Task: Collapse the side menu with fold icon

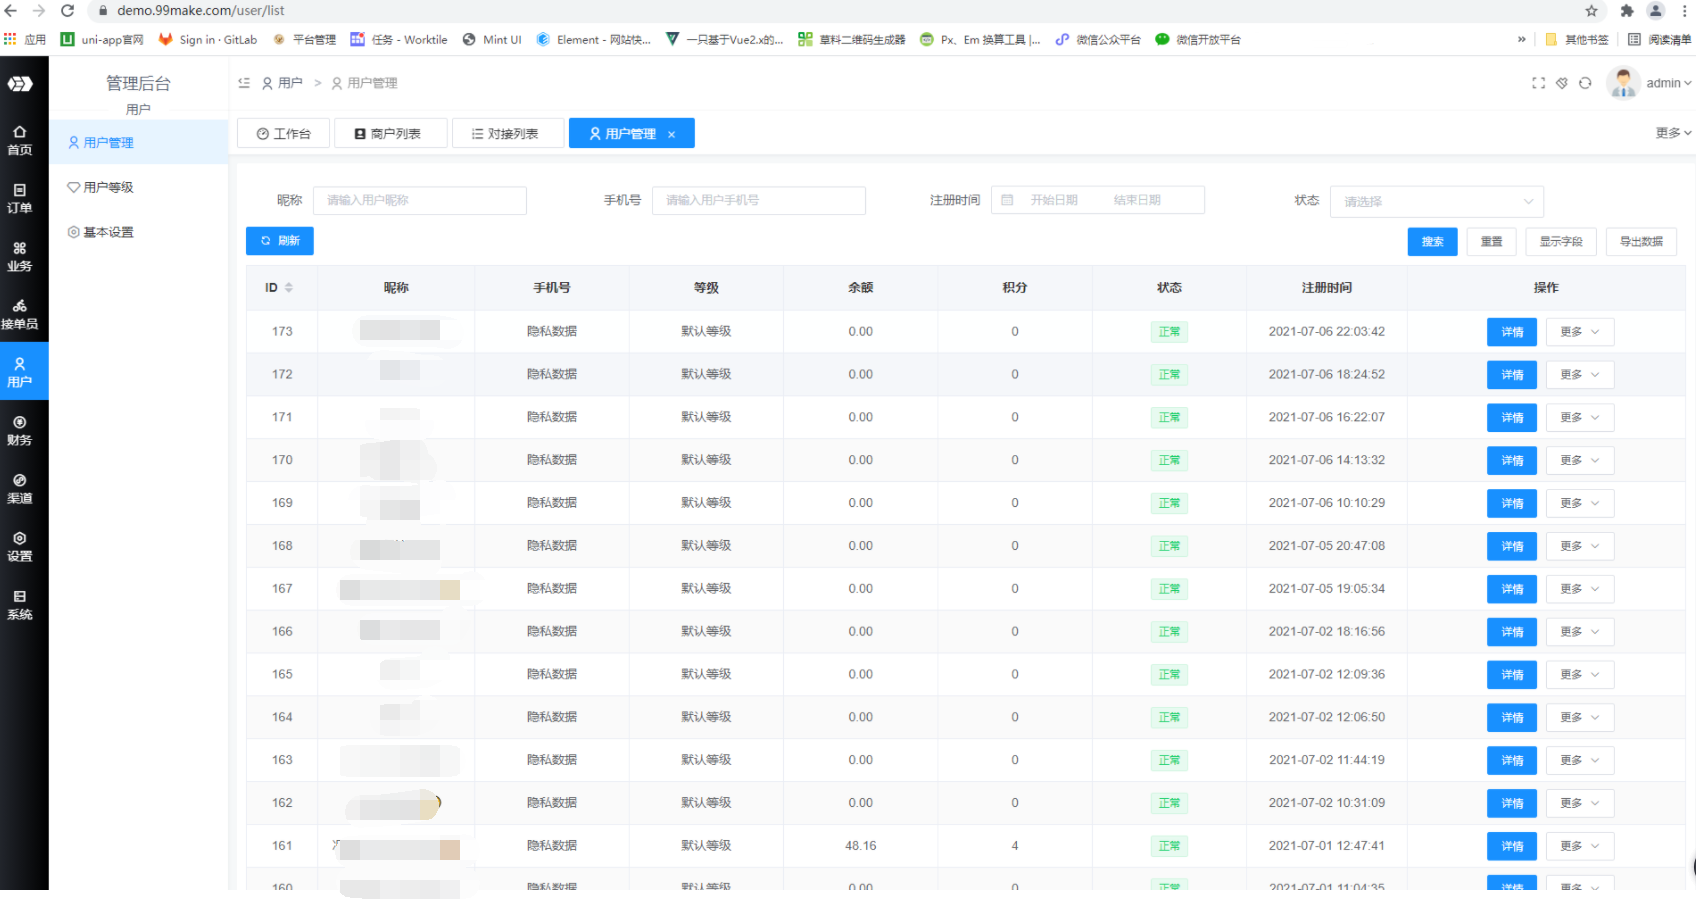Action: [244, 83]
